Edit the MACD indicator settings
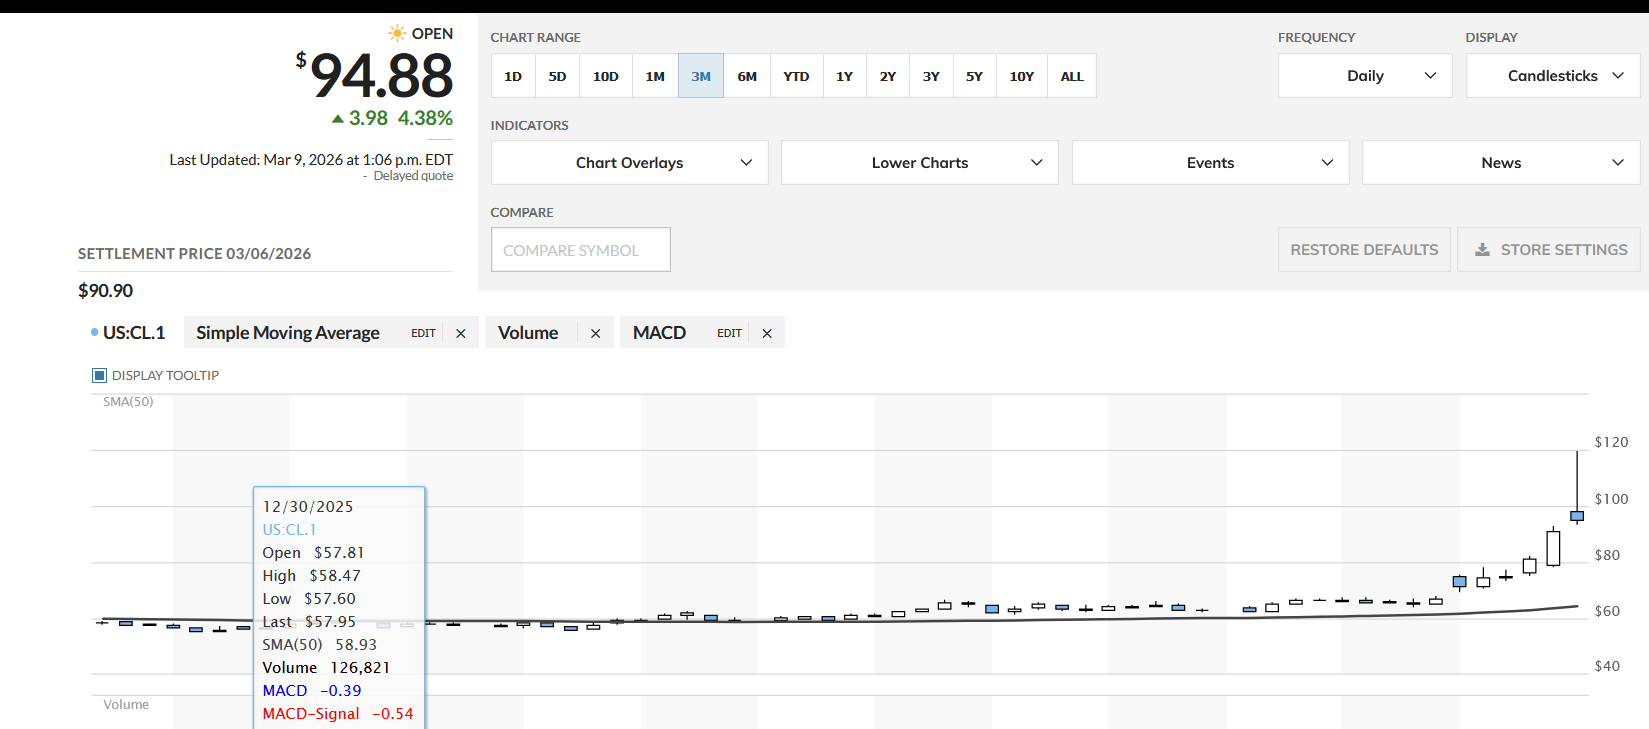 click(x=729, y=333)
